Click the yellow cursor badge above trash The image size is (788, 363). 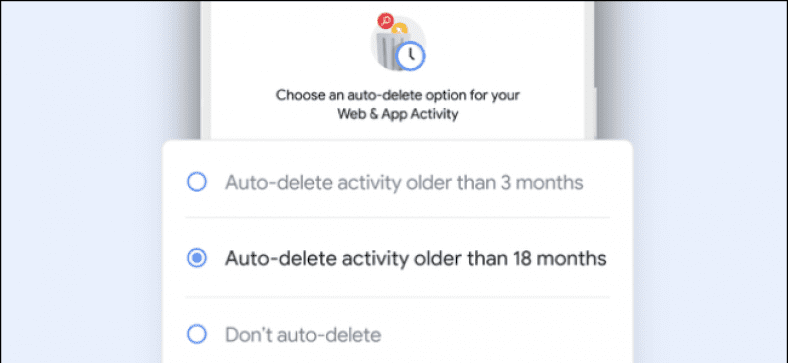(x=399, y=30)
